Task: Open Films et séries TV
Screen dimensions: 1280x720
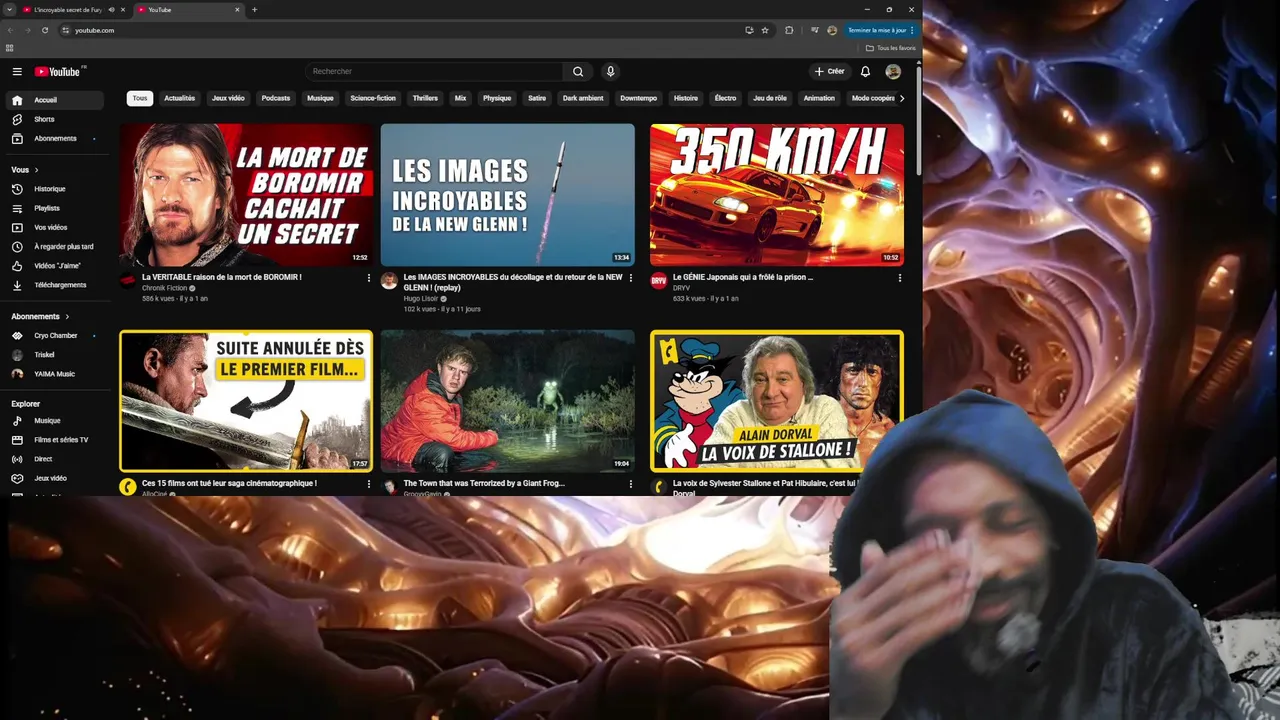Action: coord(55,440)
